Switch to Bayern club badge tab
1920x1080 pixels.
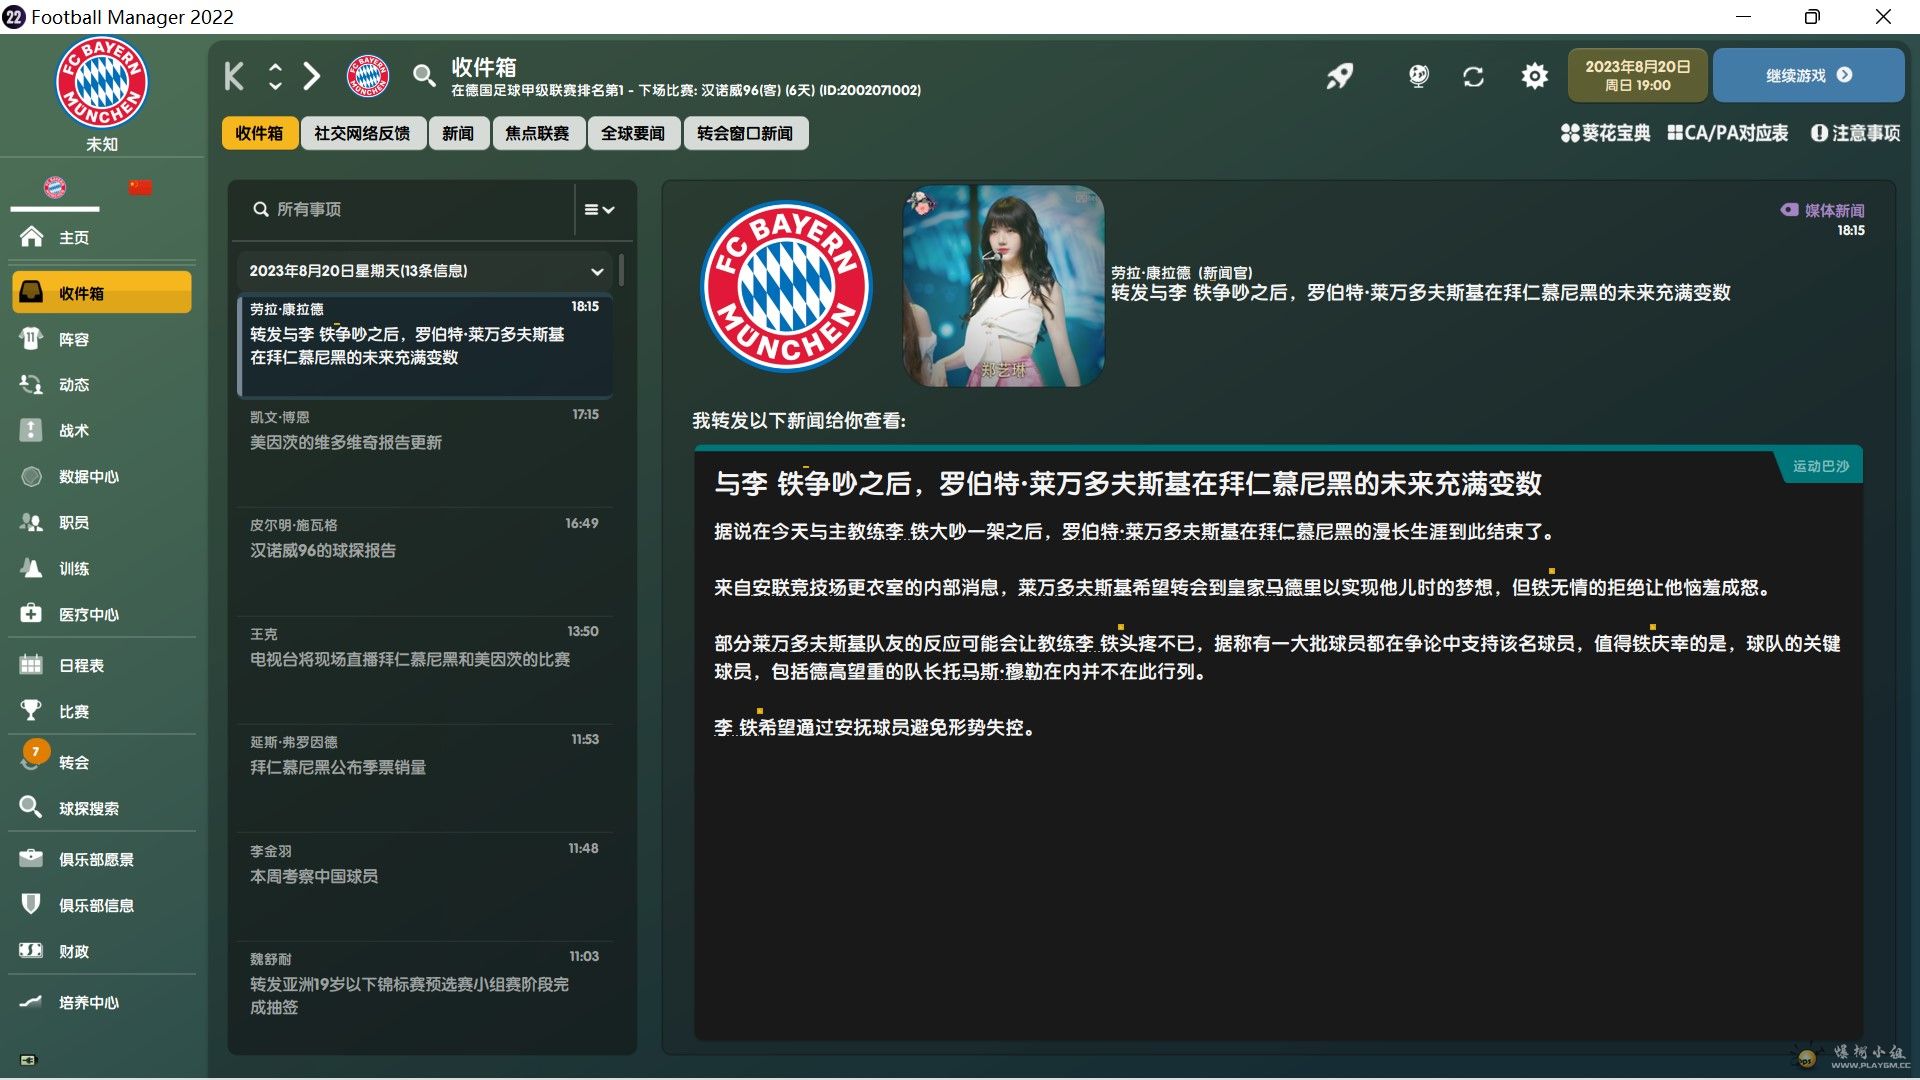pyautogui.click(x=55, y=187)
